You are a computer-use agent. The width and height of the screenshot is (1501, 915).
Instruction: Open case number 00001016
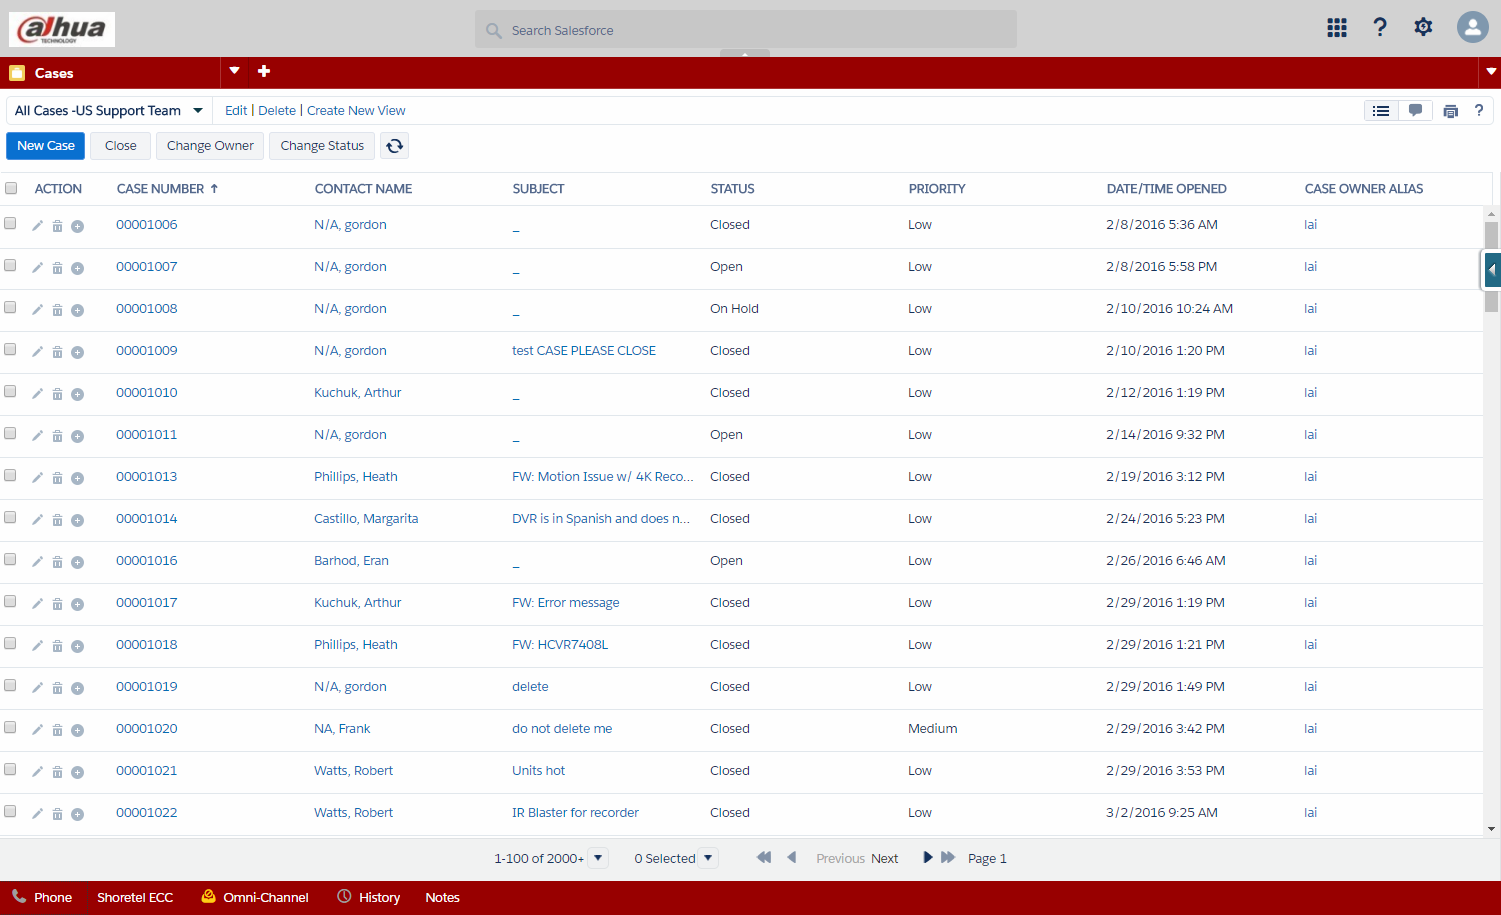click(x=147, y=561)
